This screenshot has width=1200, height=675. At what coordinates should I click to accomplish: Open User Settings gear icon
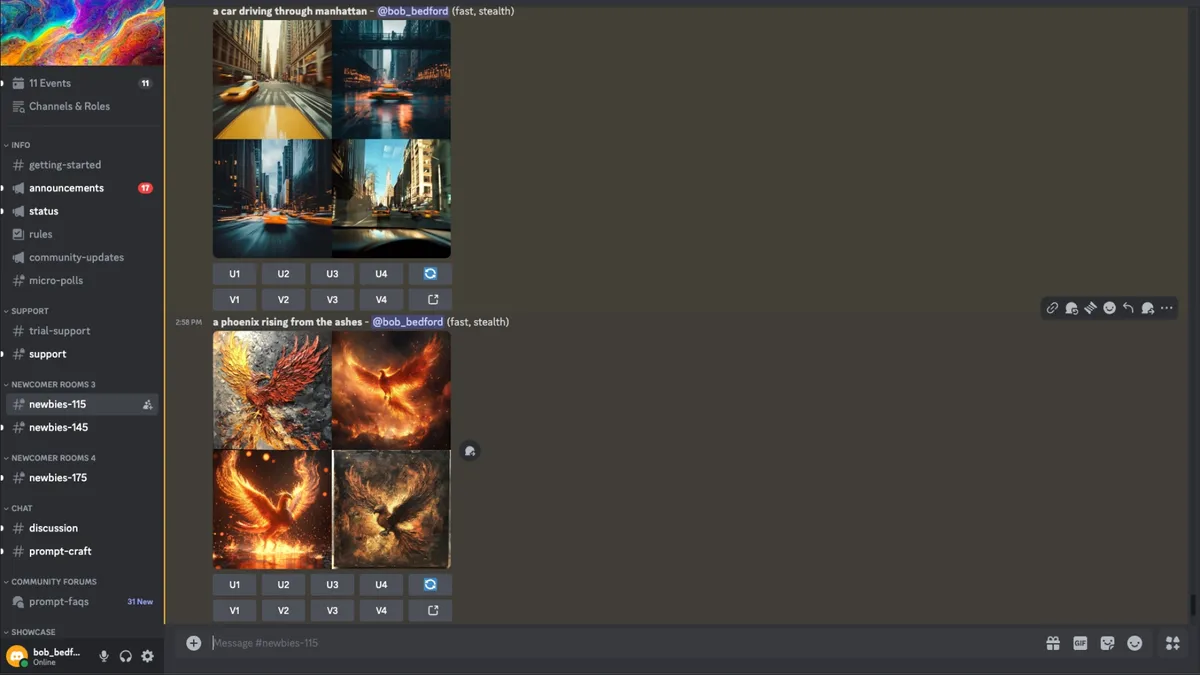tap(147, 656)
